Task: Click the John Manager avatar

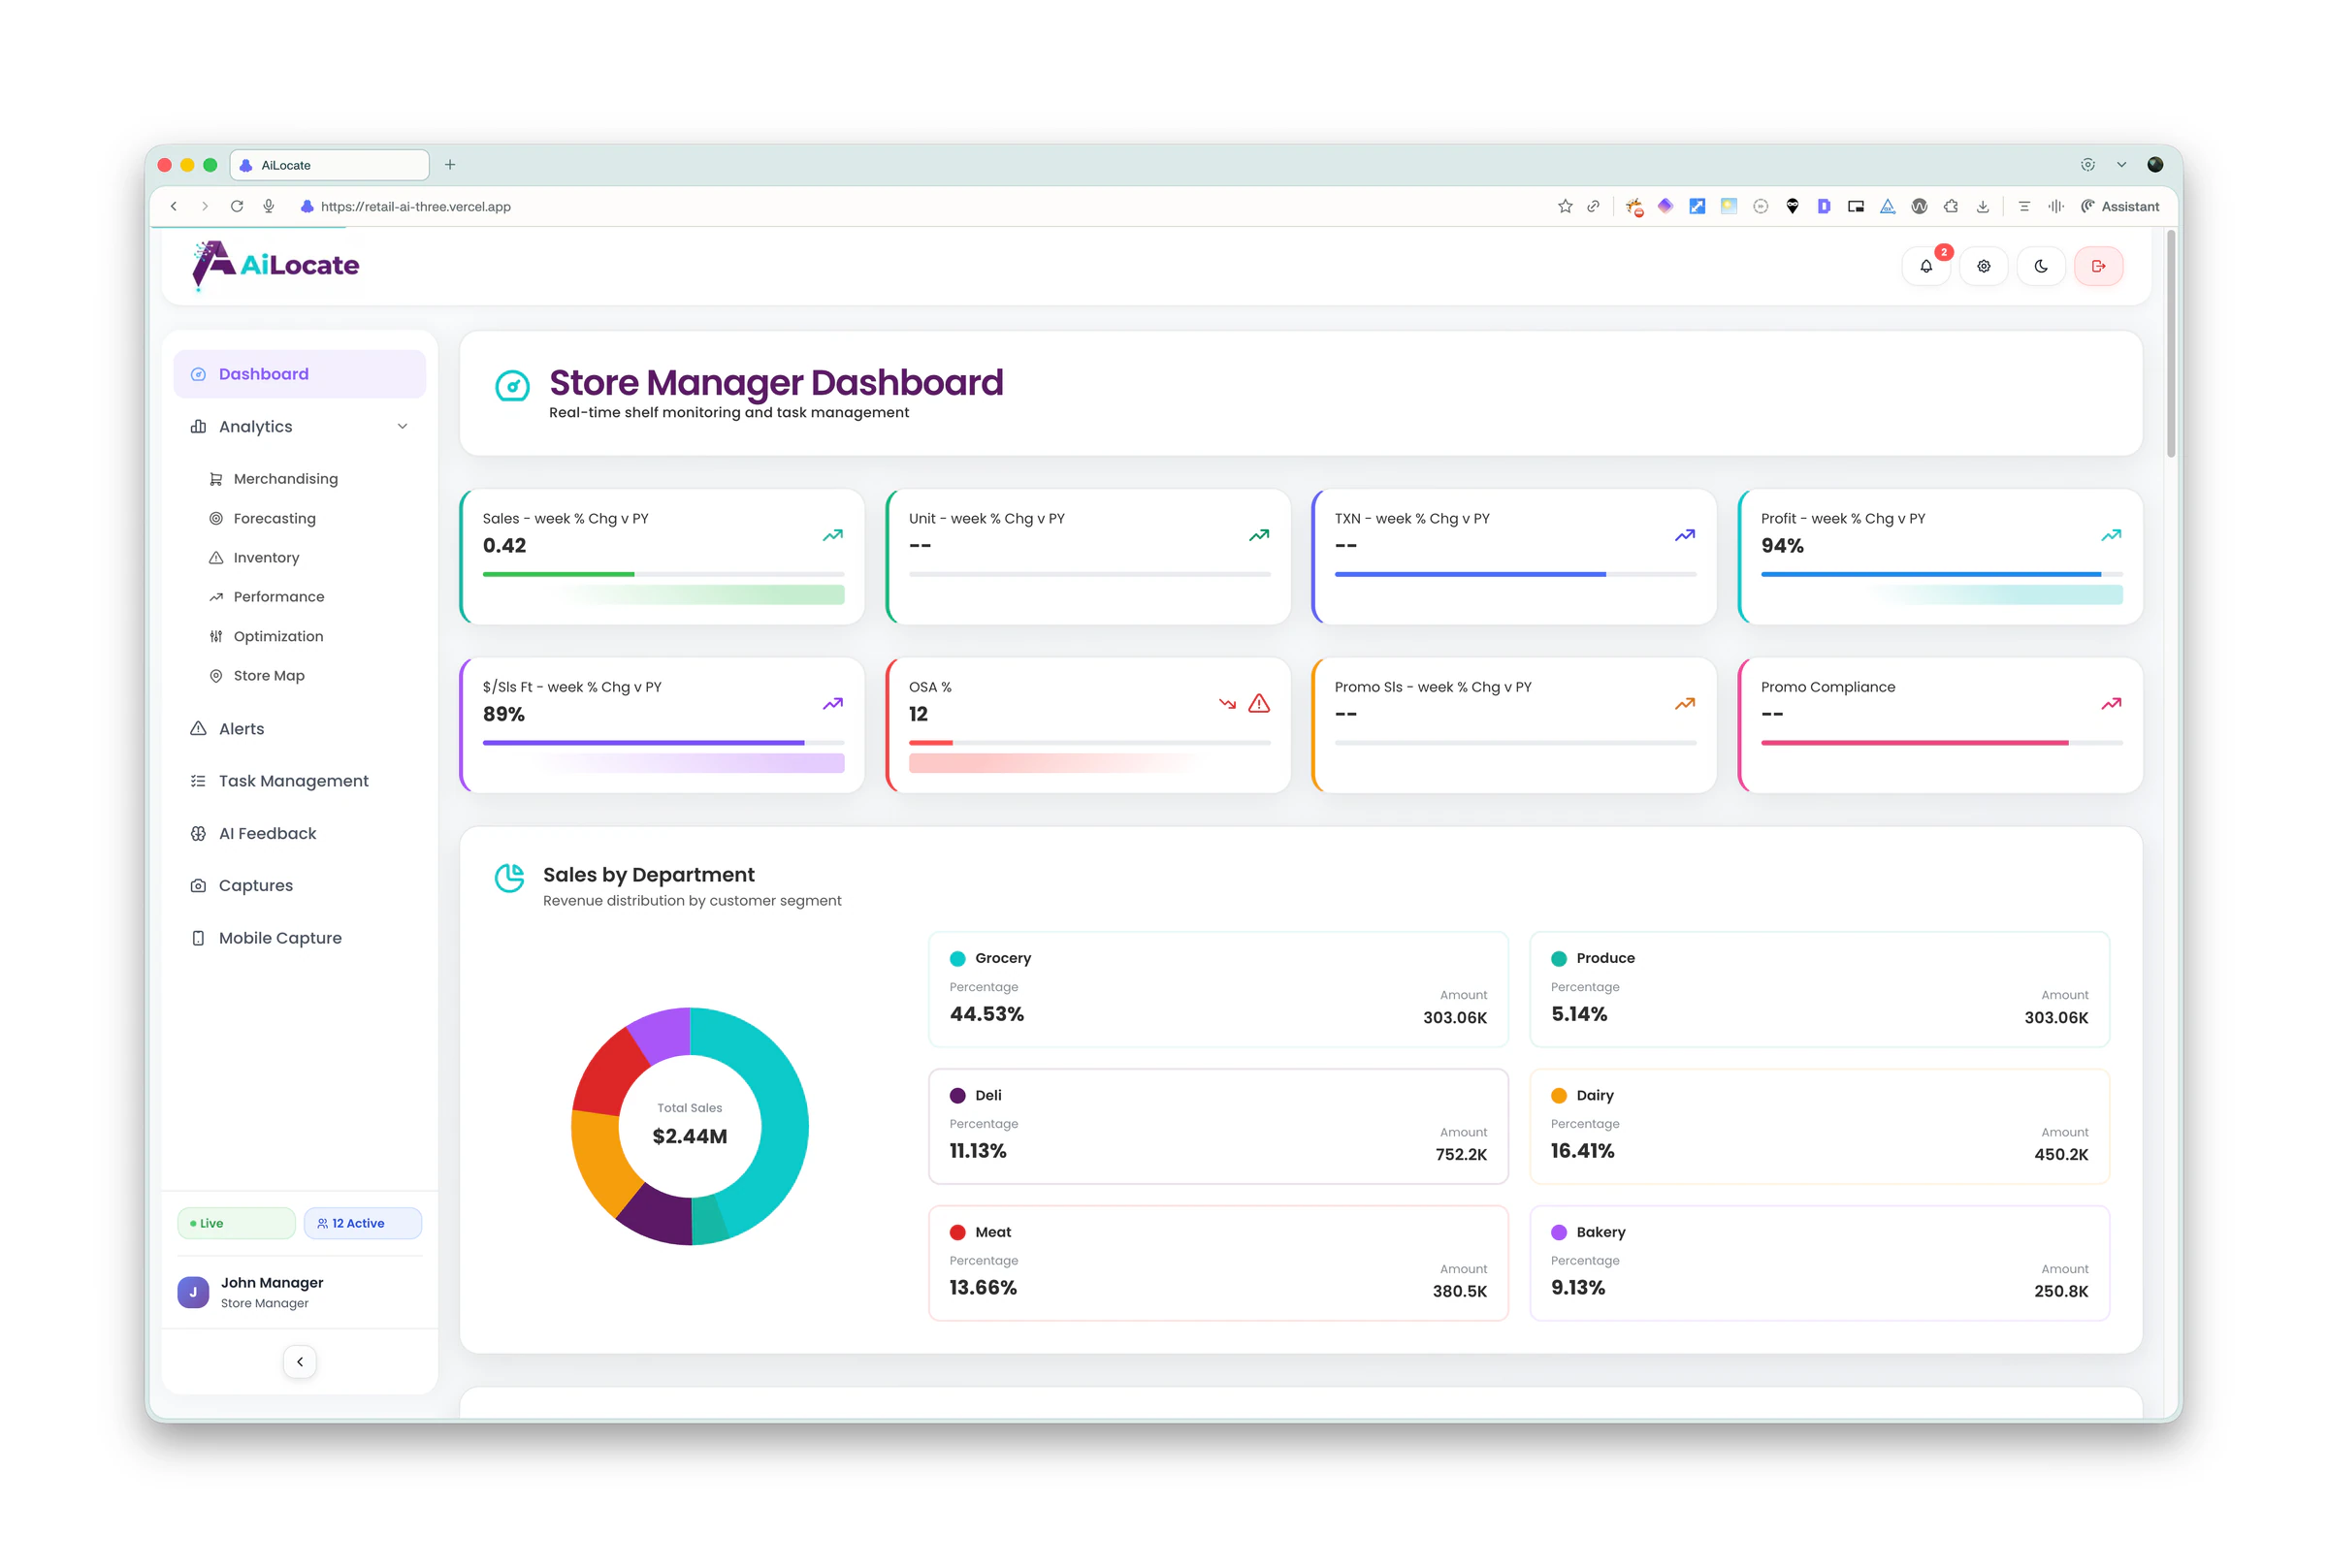Action: [193, 1292]
